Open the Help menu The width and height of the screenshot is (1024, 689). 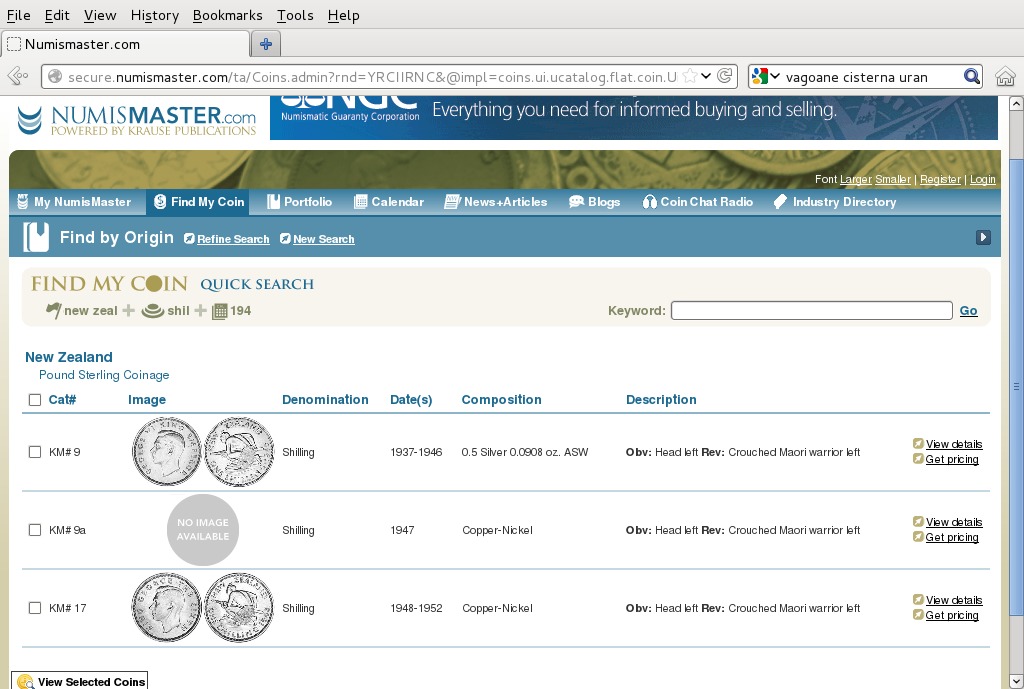coord(344,15)
